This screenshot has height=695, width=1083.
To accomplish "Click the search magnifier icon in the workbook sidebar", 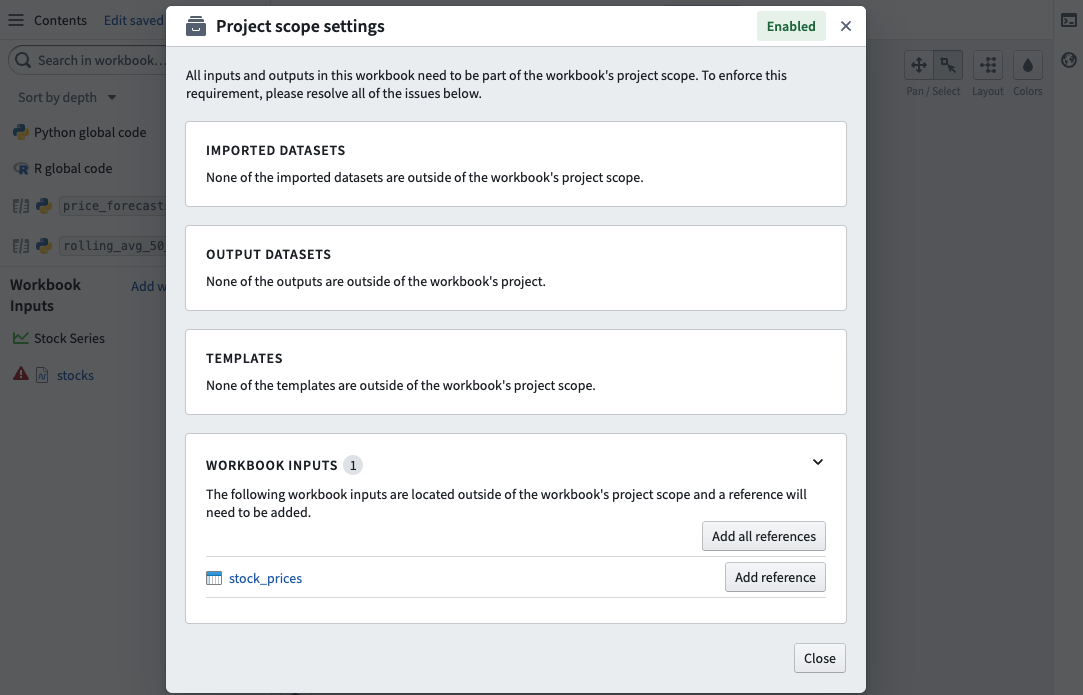I will (x=23, y=60).
